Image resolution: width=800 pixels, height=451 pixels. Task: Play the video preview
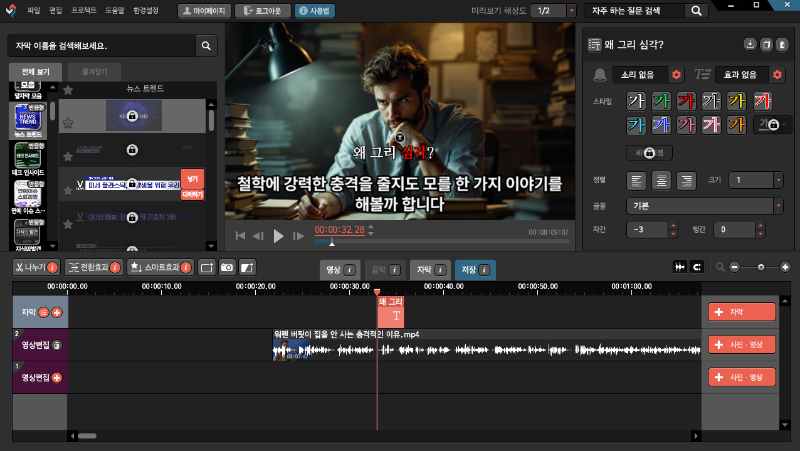pos(279,236)
